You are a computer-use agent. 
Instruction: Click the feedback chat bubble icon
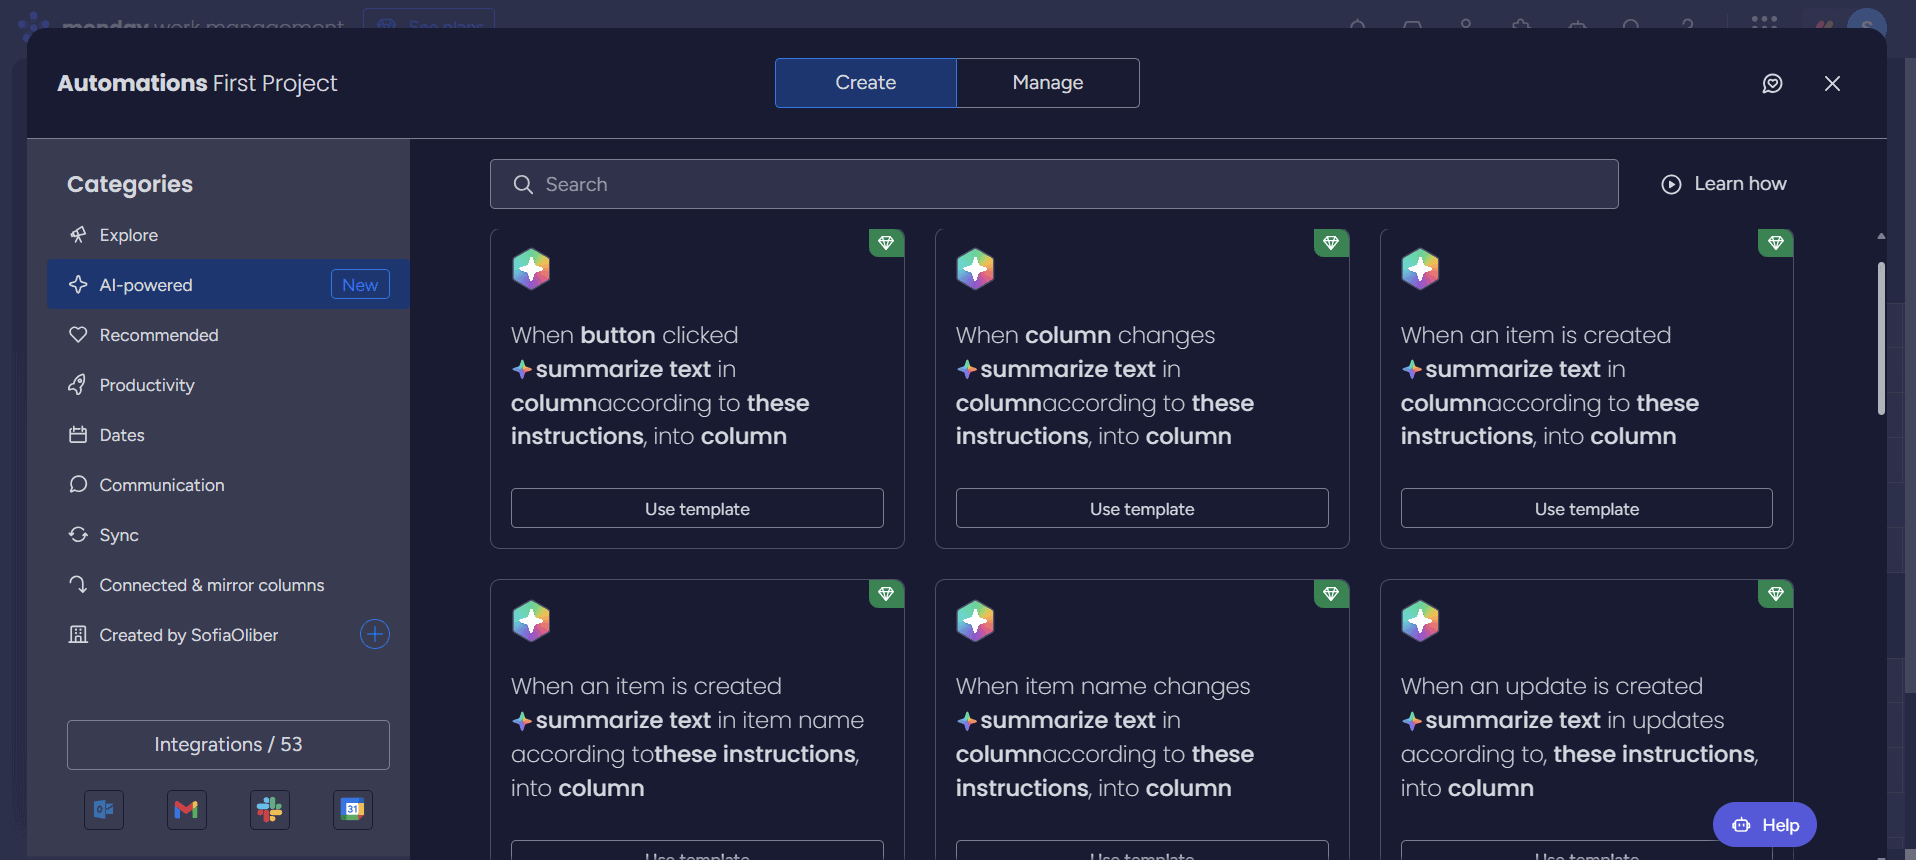click(1772, 84)
